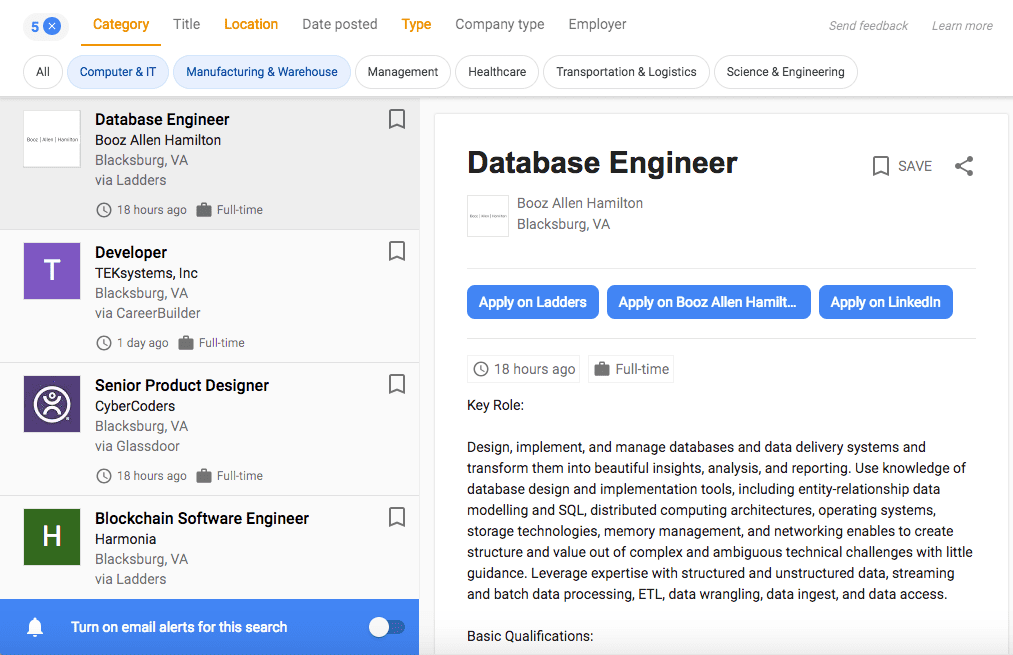
Task: Switch to the Company type filter
Action: (x=500, y=24)
